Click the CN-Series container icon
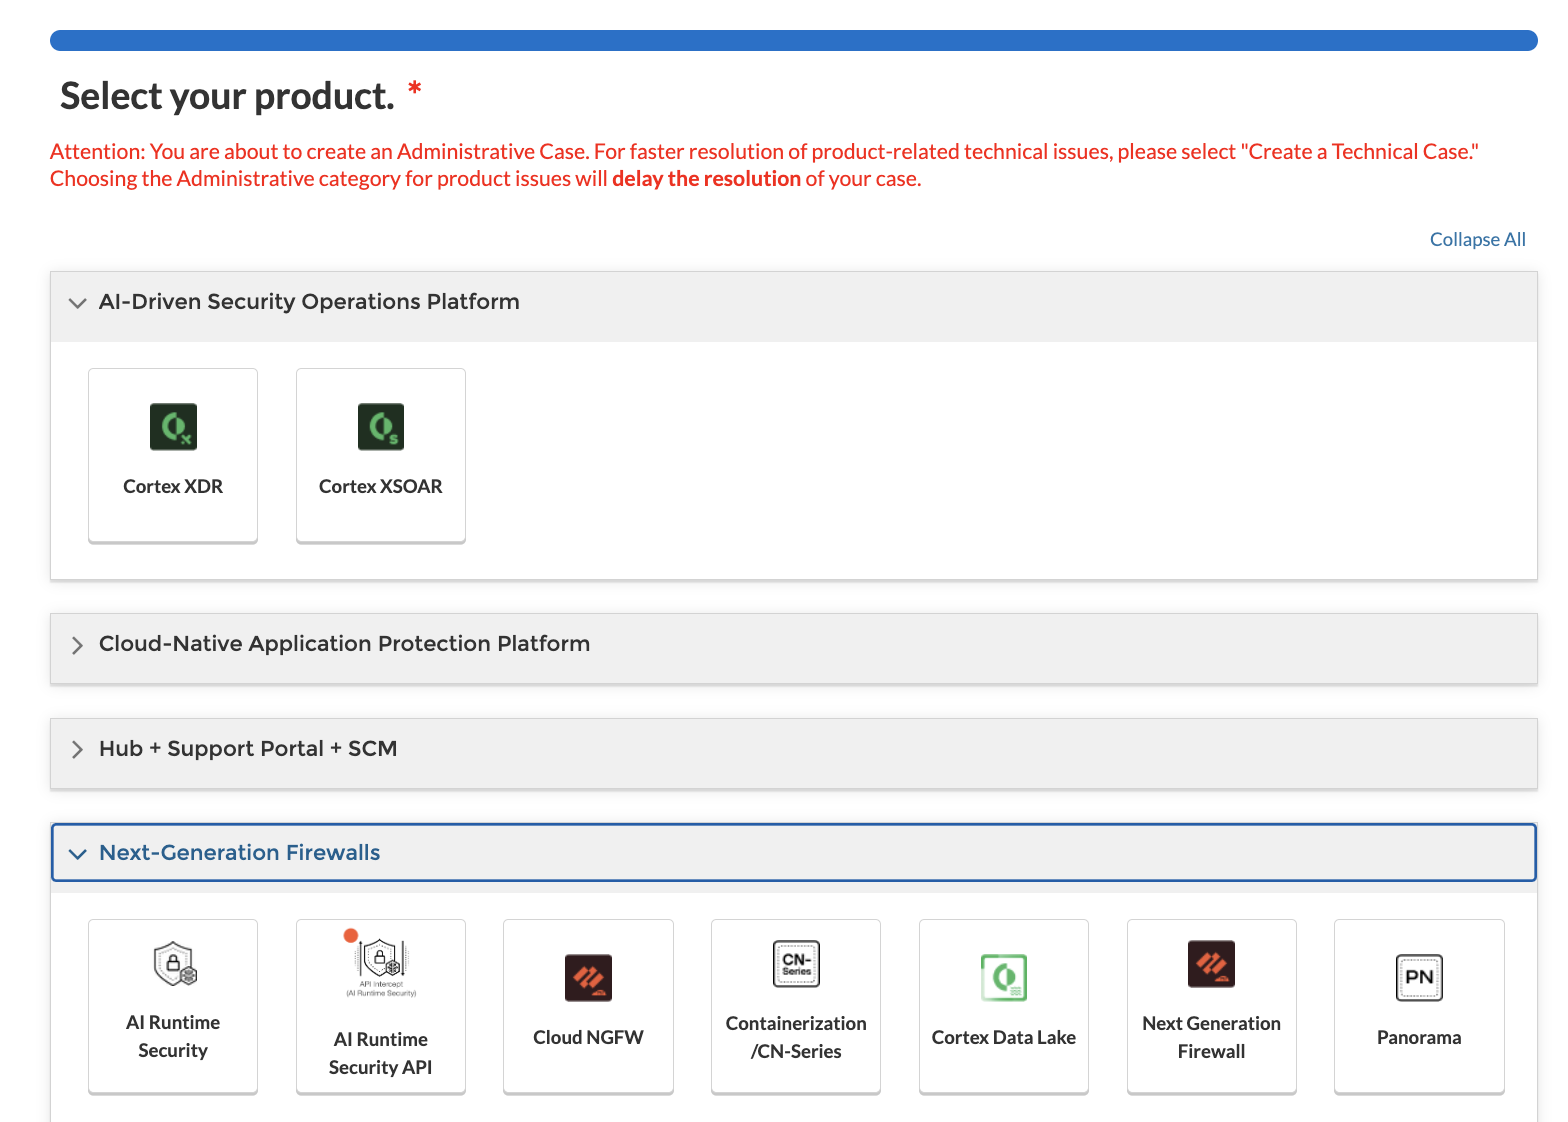 [x=796, y=964]
